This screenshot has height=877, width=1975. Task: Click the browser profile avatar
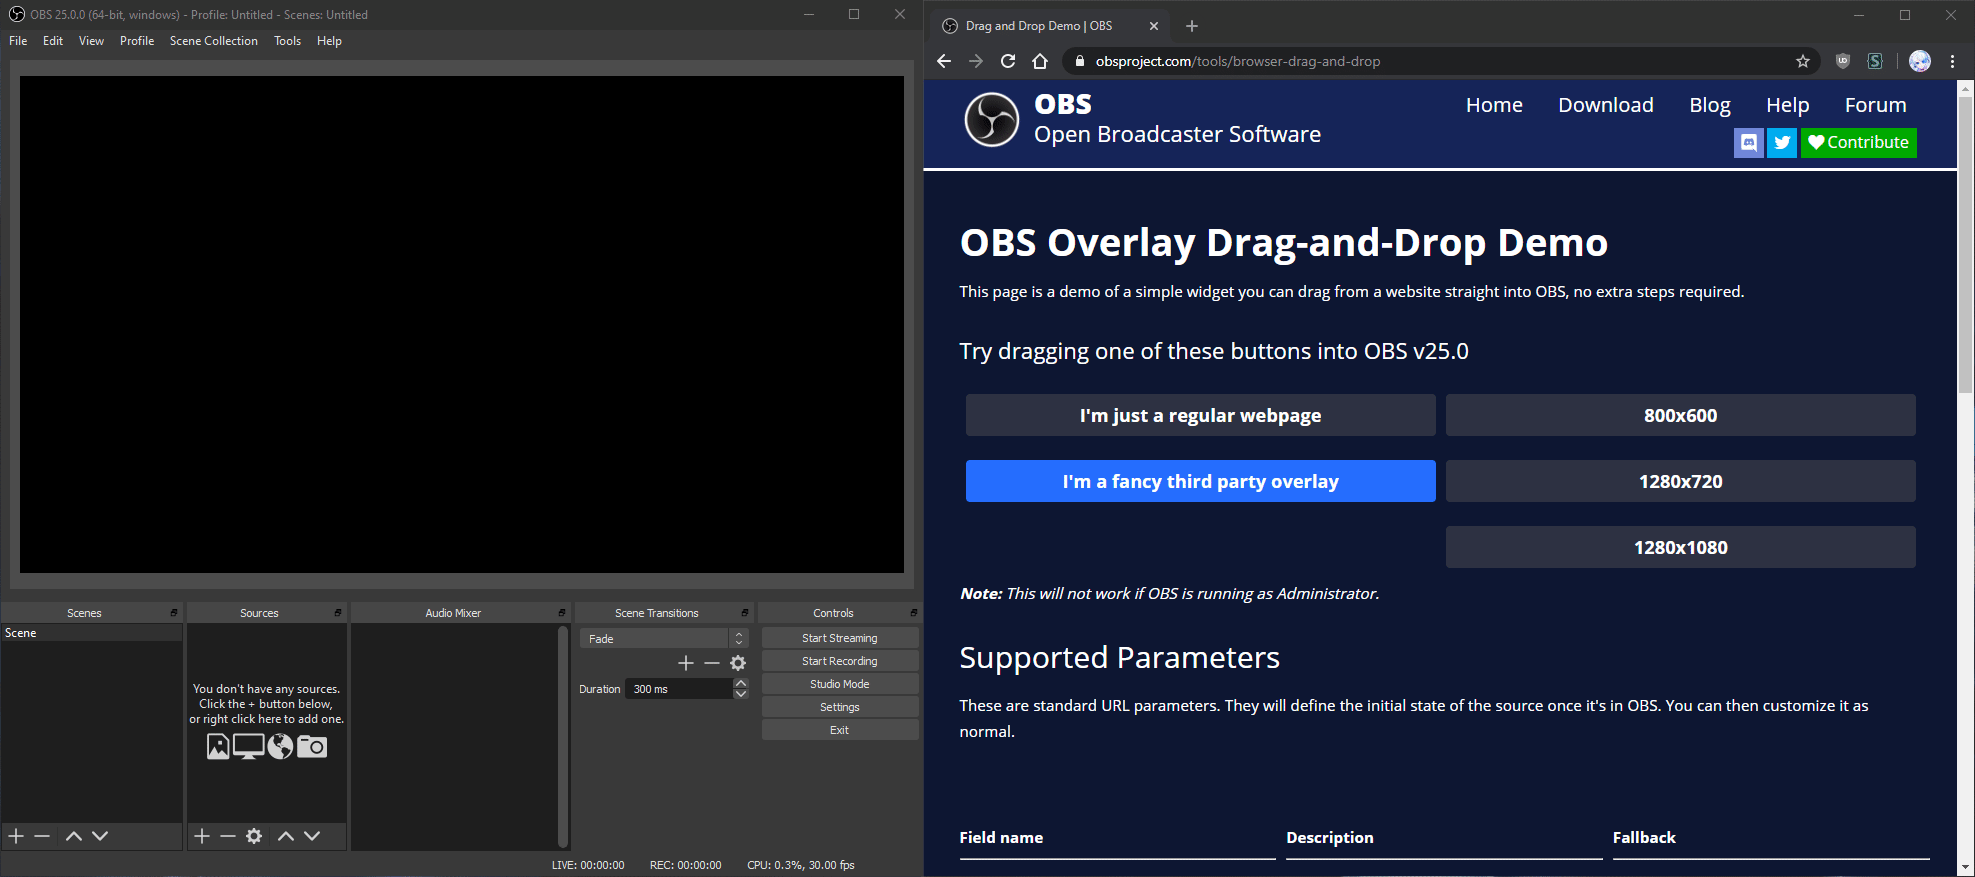pos(1920,61)
